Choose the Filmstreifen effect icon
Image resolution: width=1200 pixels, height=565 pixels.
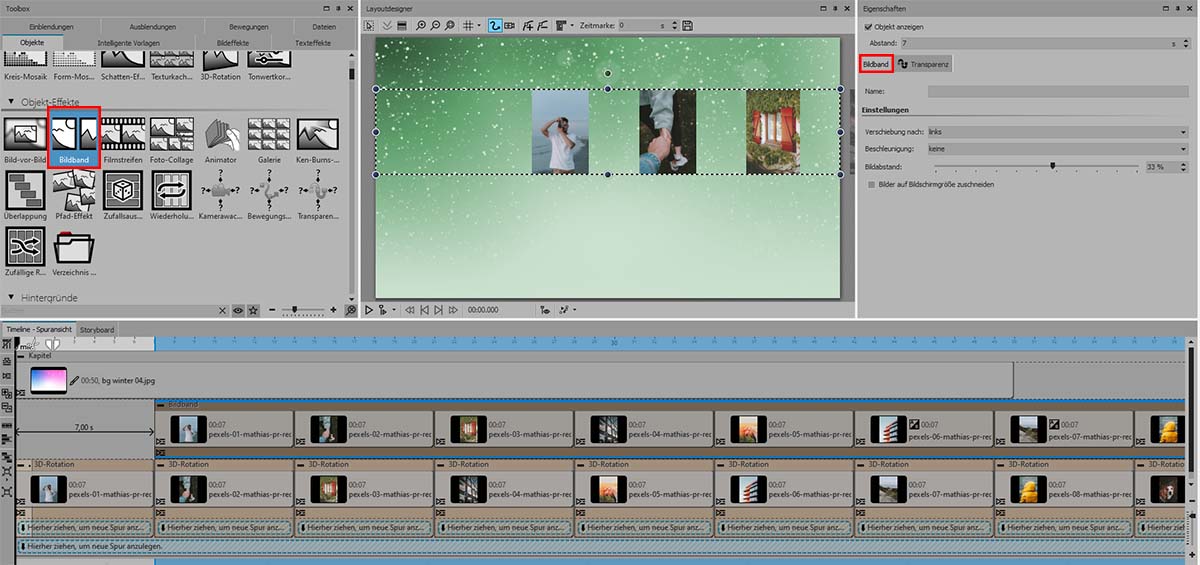tap(124, 133)
